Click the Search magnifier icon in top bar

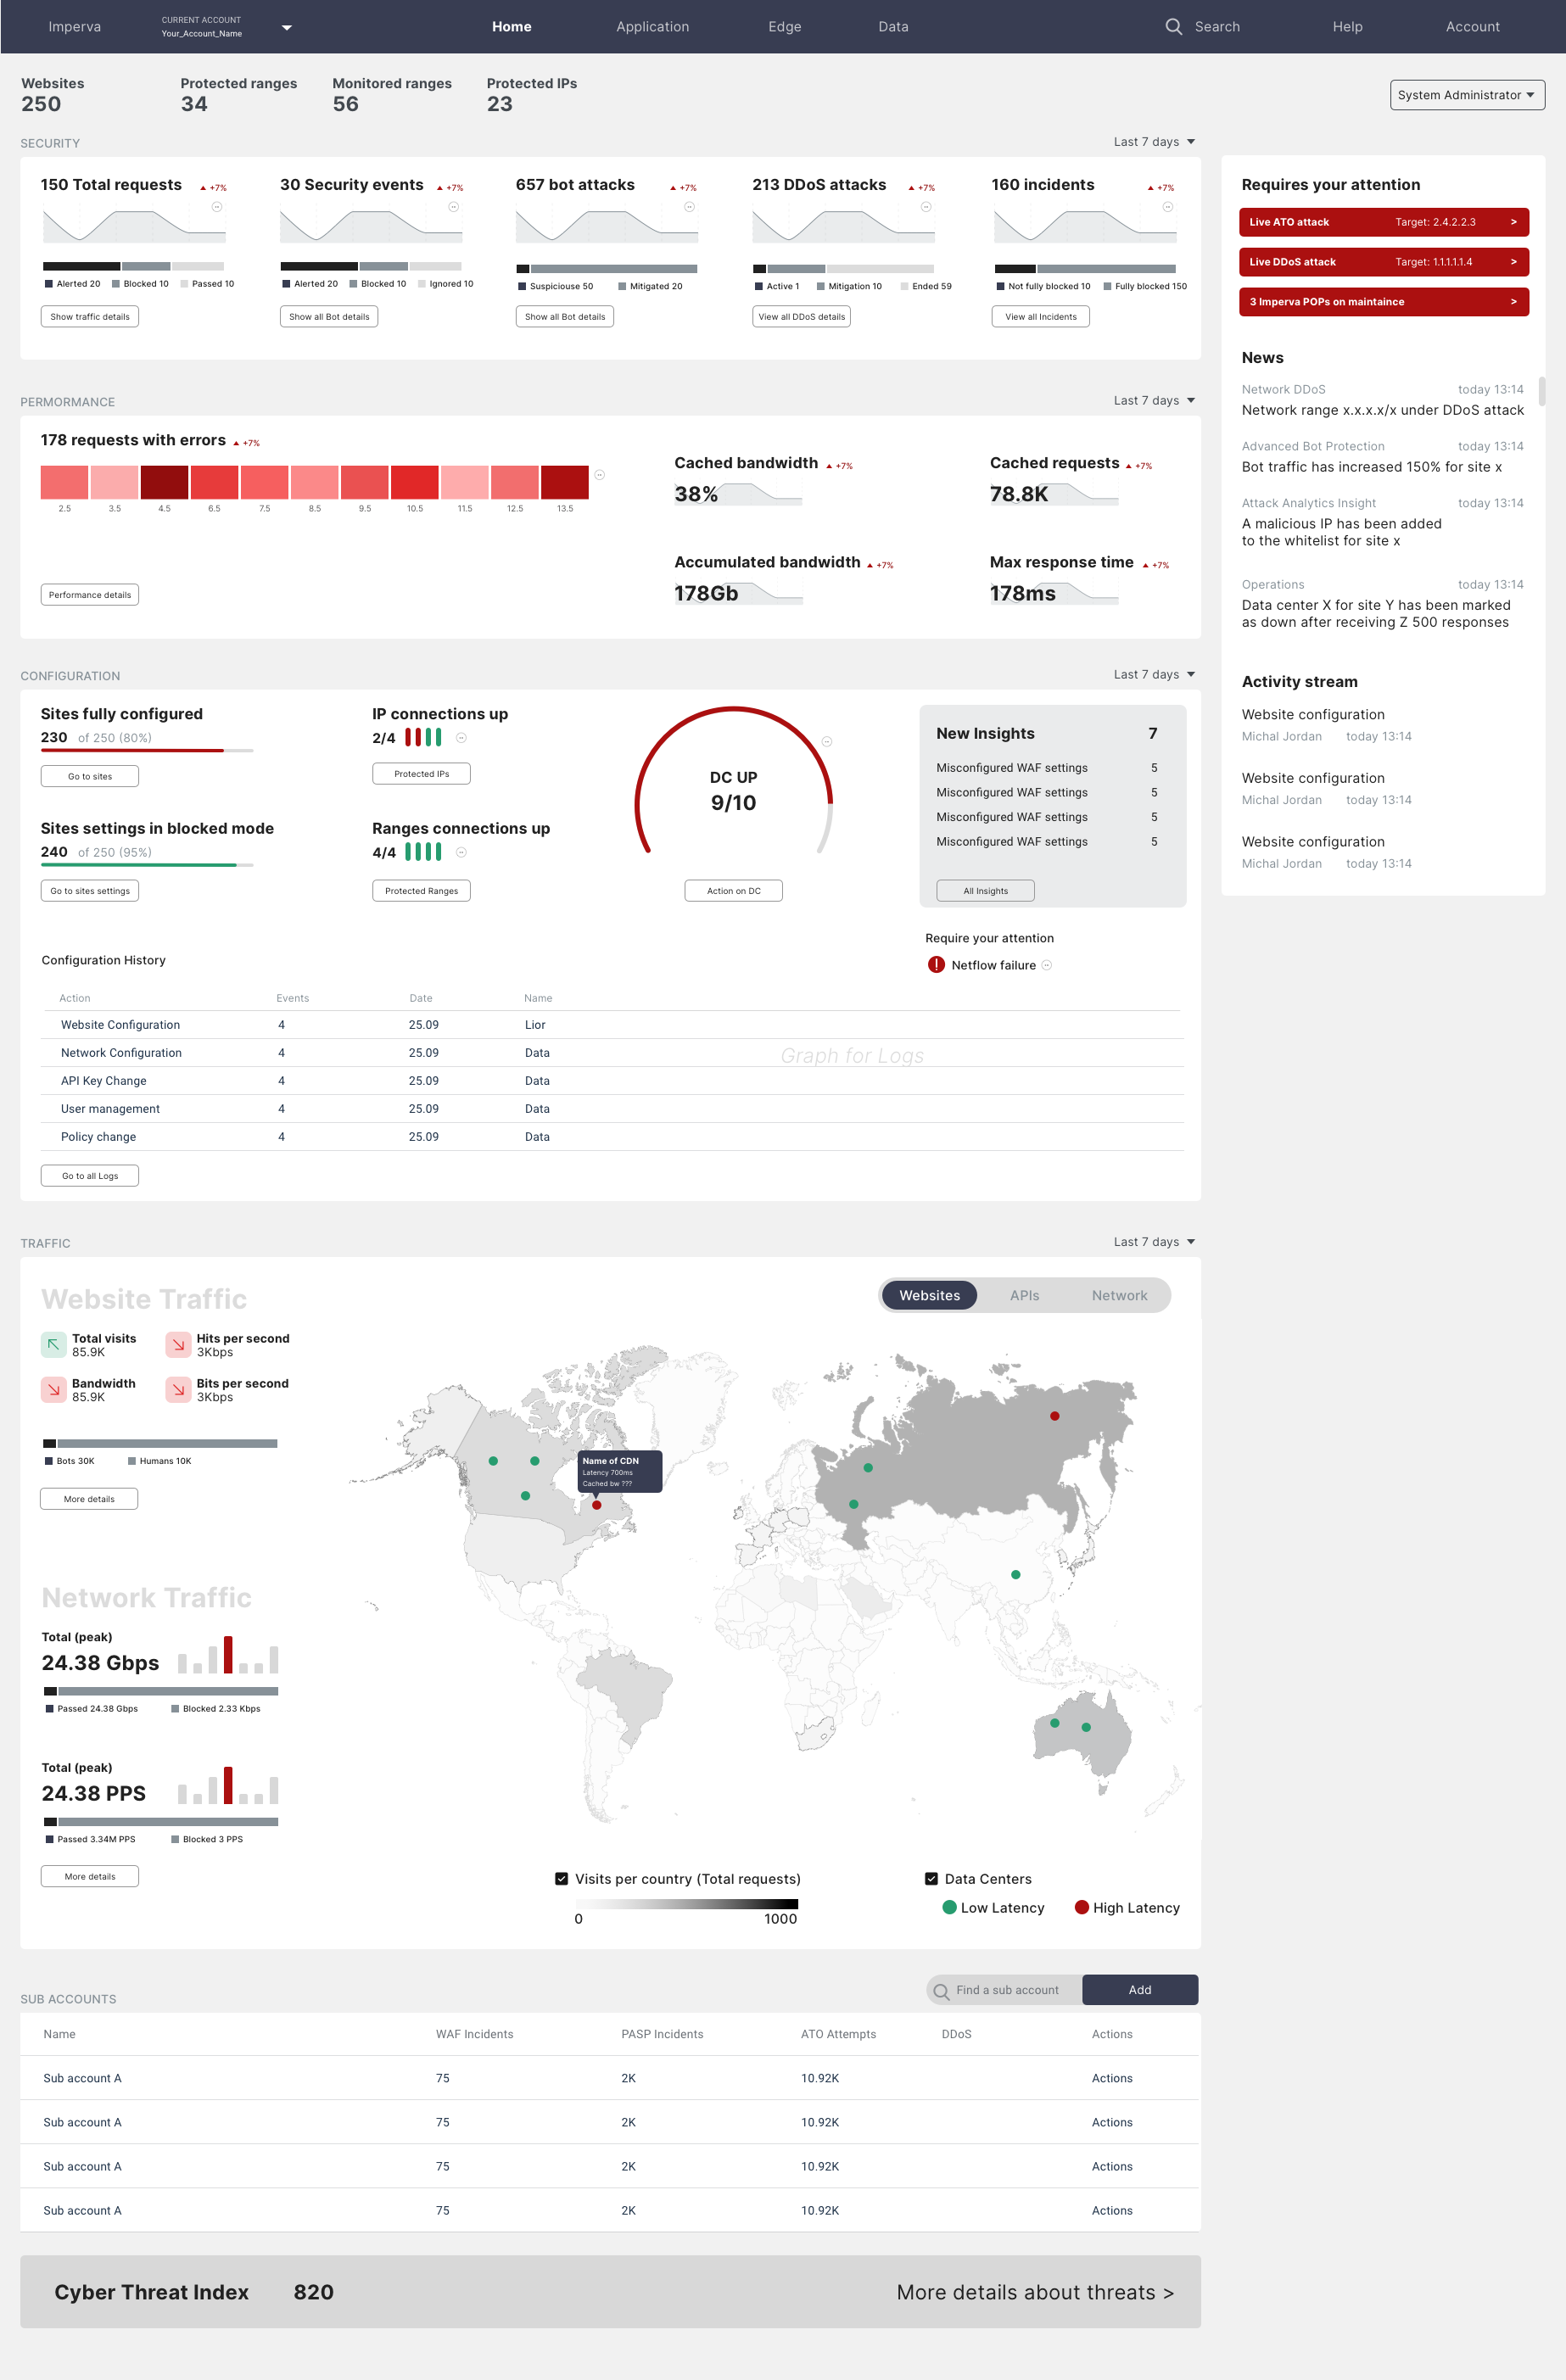point(1173,27)
